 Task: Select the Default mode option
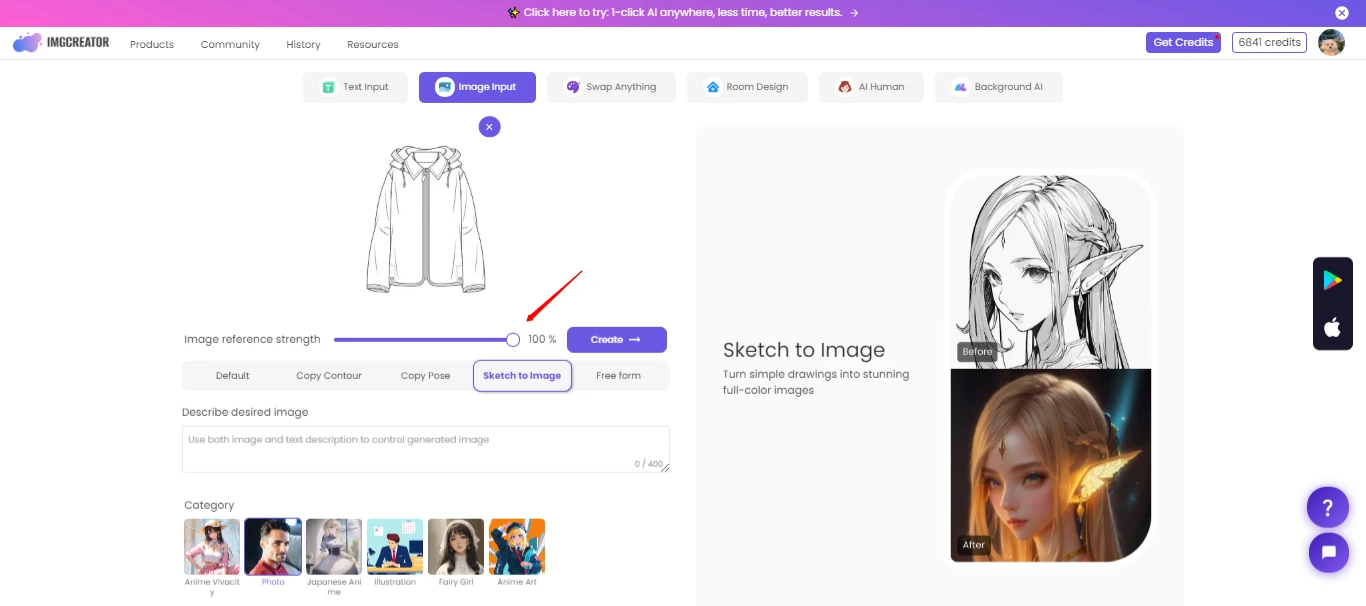232,376
